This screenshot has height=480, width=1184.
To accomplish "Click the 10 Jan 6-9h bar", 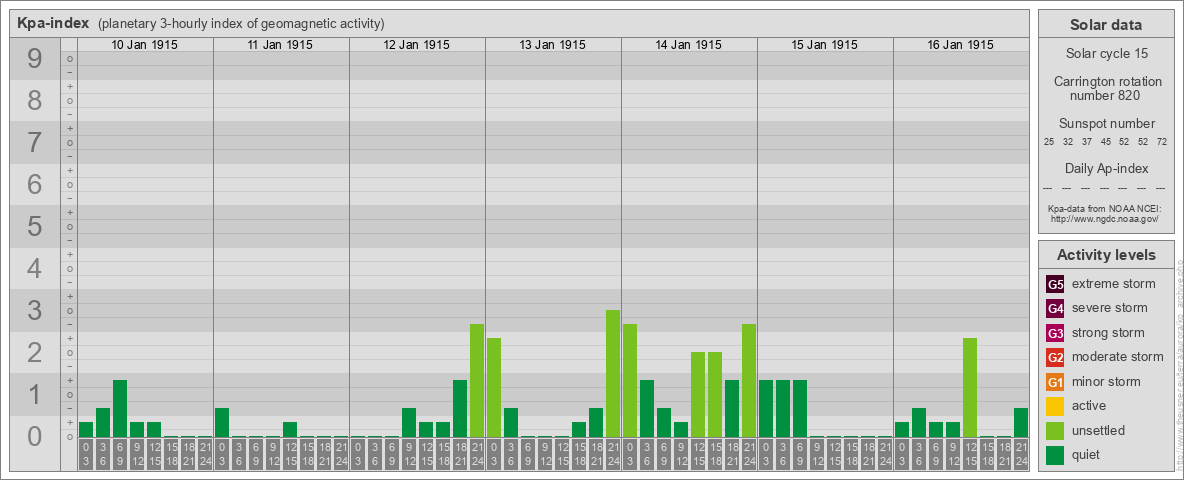I will coord(120,408).
